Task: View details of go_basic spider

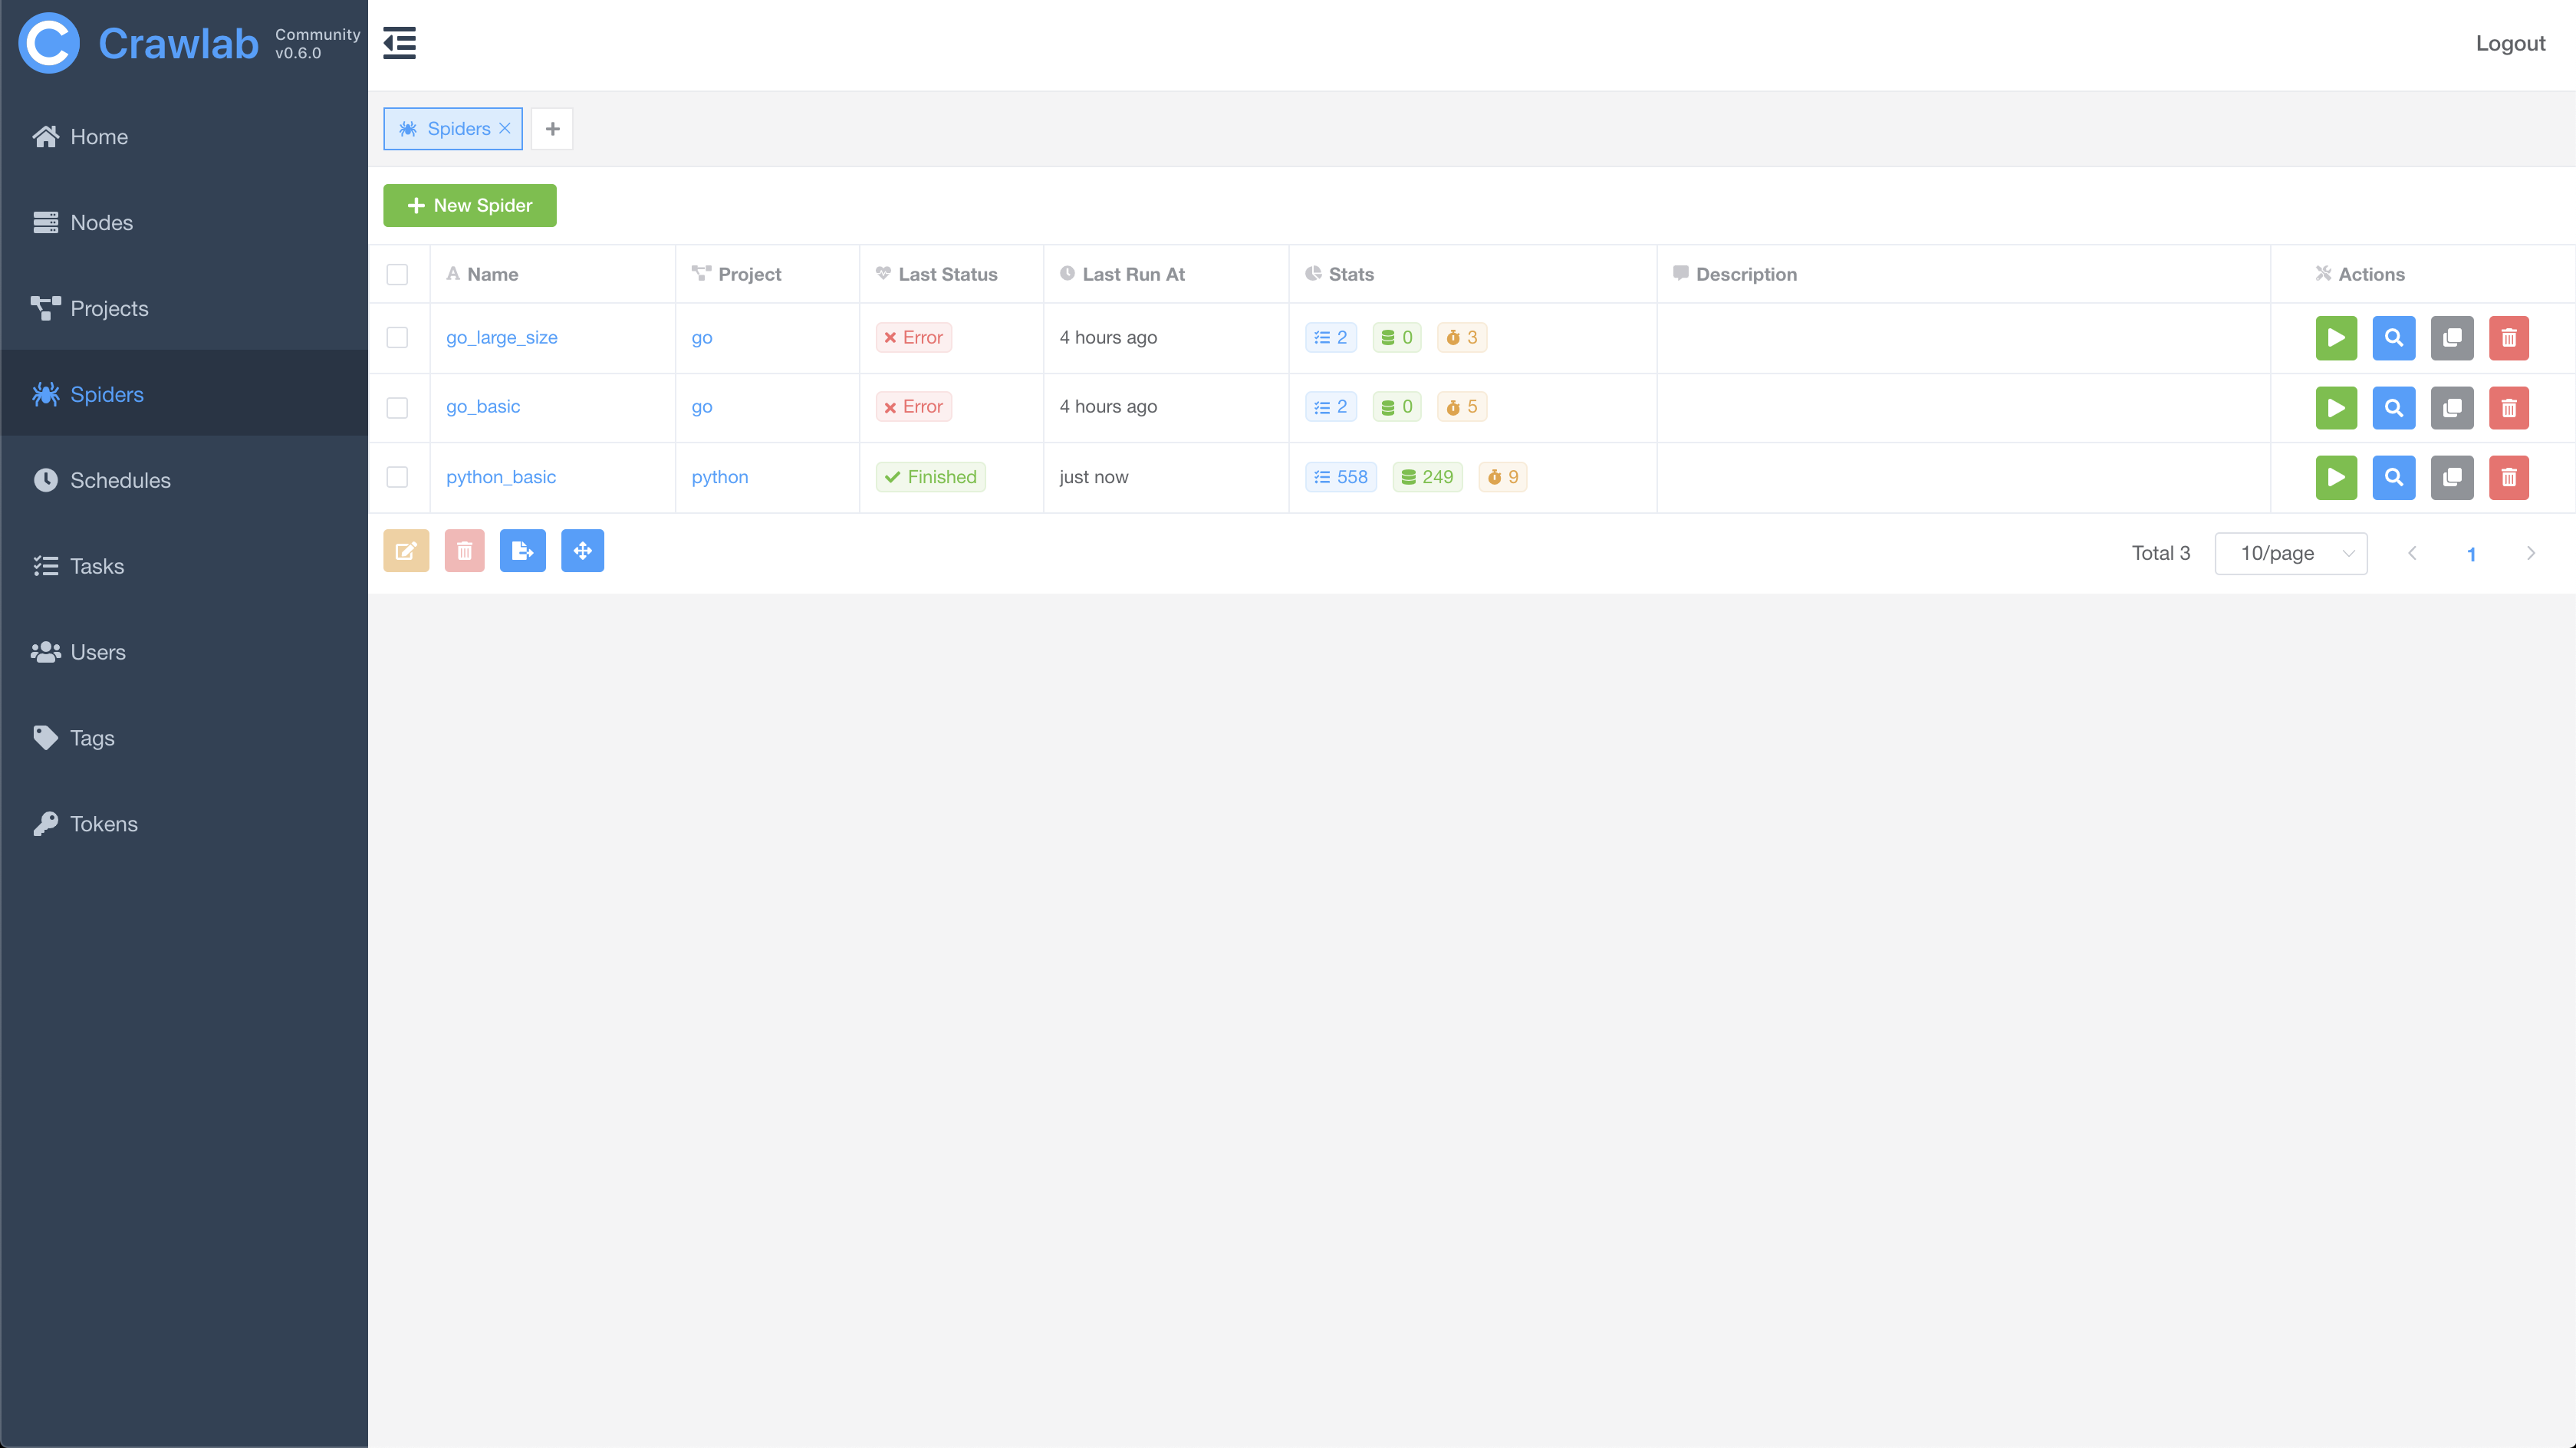Action: [x=2393, y=408]
